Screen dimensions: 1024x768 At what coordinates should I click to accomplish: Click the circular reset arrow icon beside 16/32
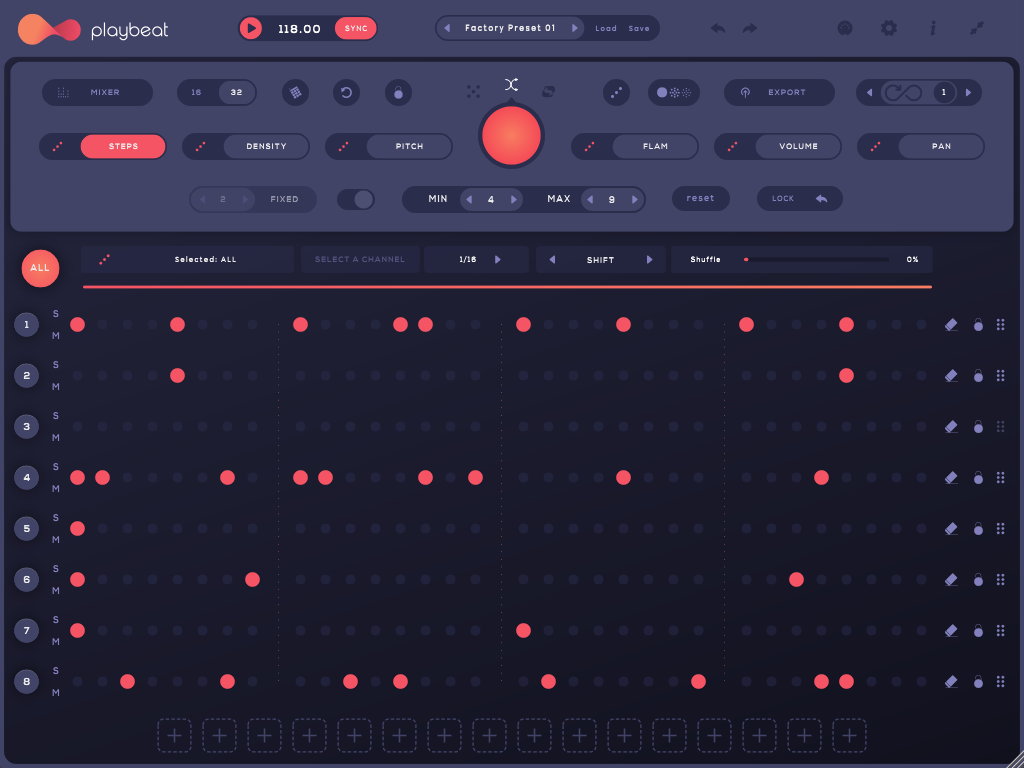(x=346, y=93)
